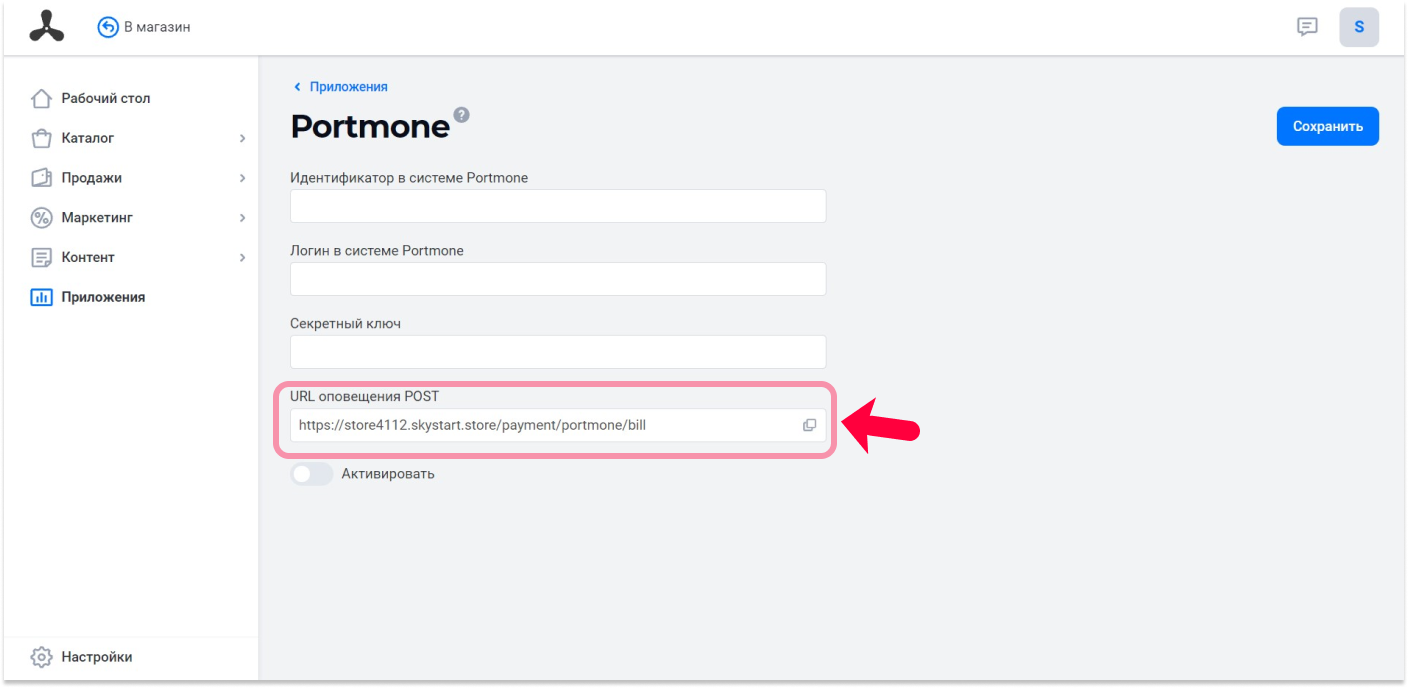
Task: Click the URL оповещения POST label
Action: click(365, 397)
